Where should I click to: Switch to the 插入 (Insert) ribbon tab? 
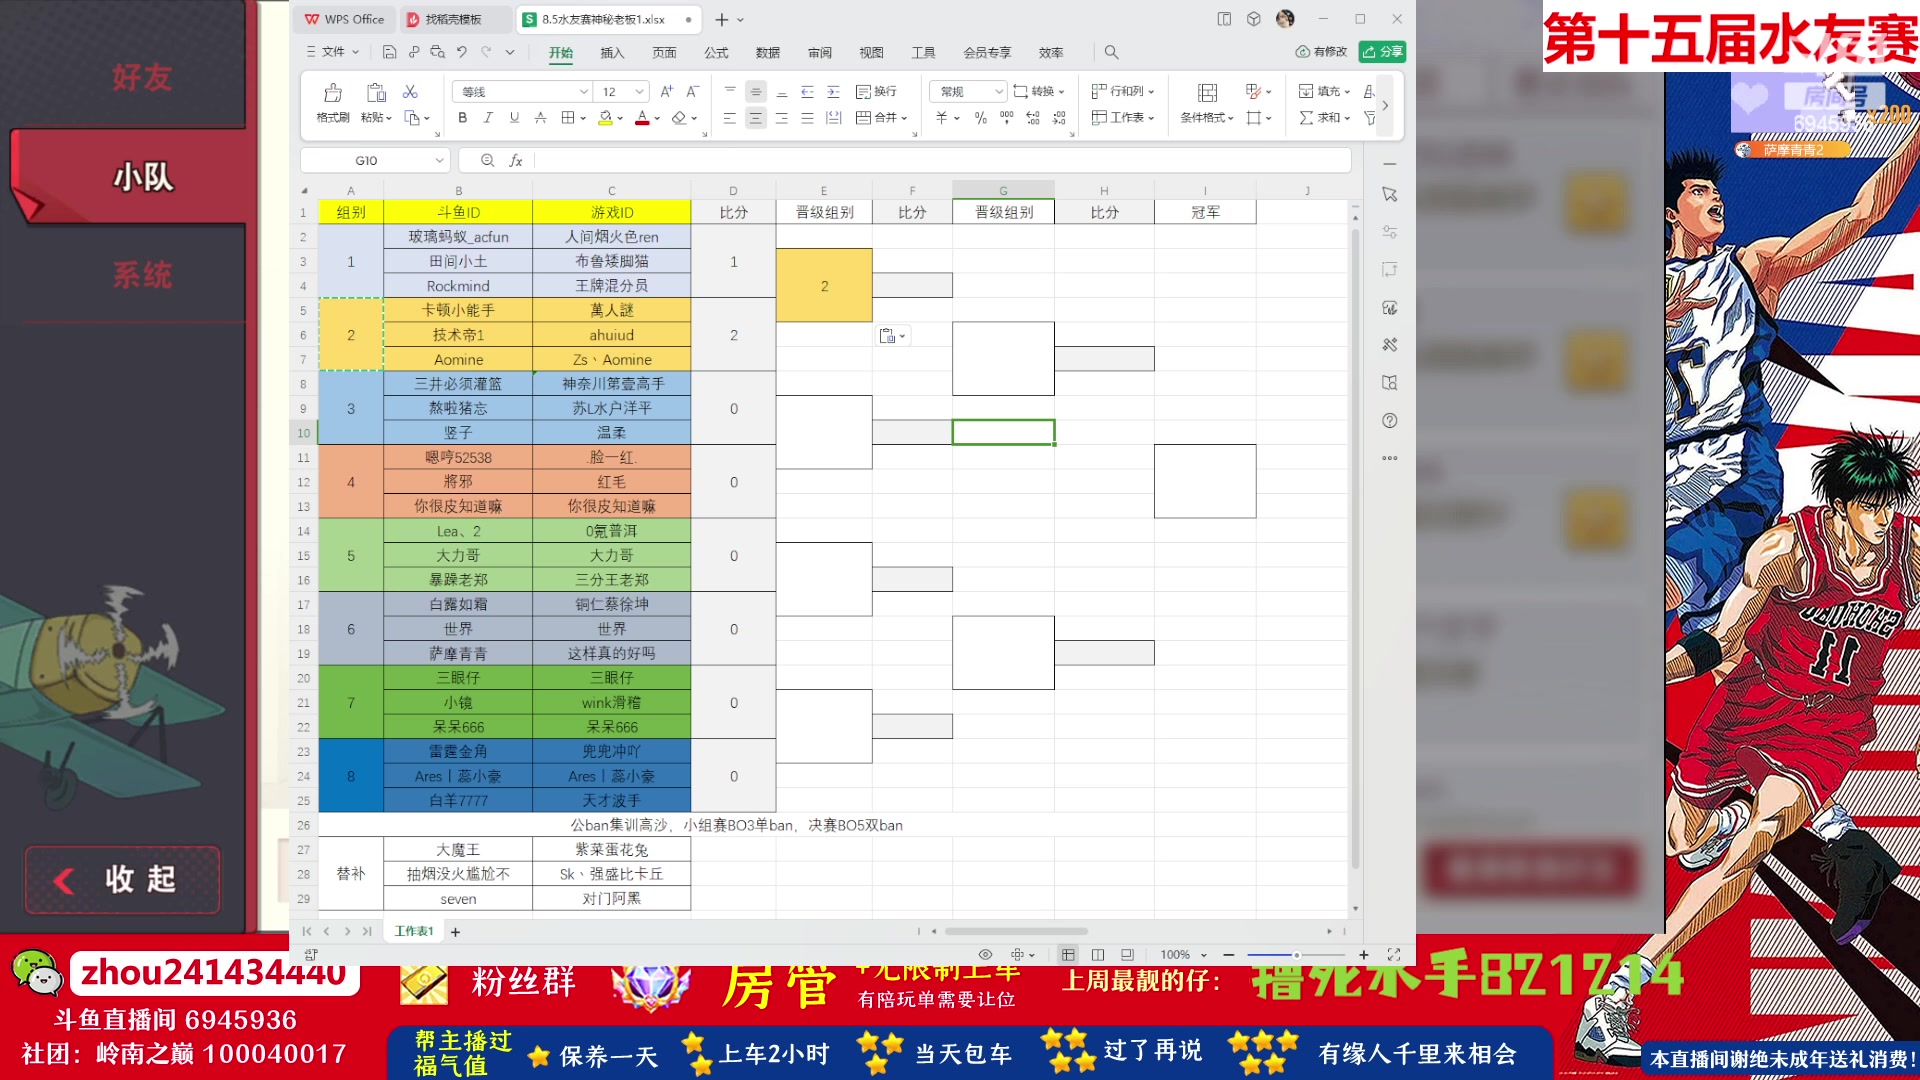click(x=612, y=53)
